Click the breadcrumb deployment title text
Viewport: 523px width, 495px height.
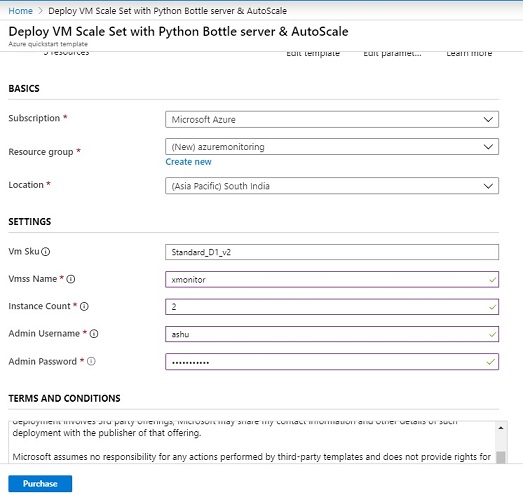click(167, 11)
